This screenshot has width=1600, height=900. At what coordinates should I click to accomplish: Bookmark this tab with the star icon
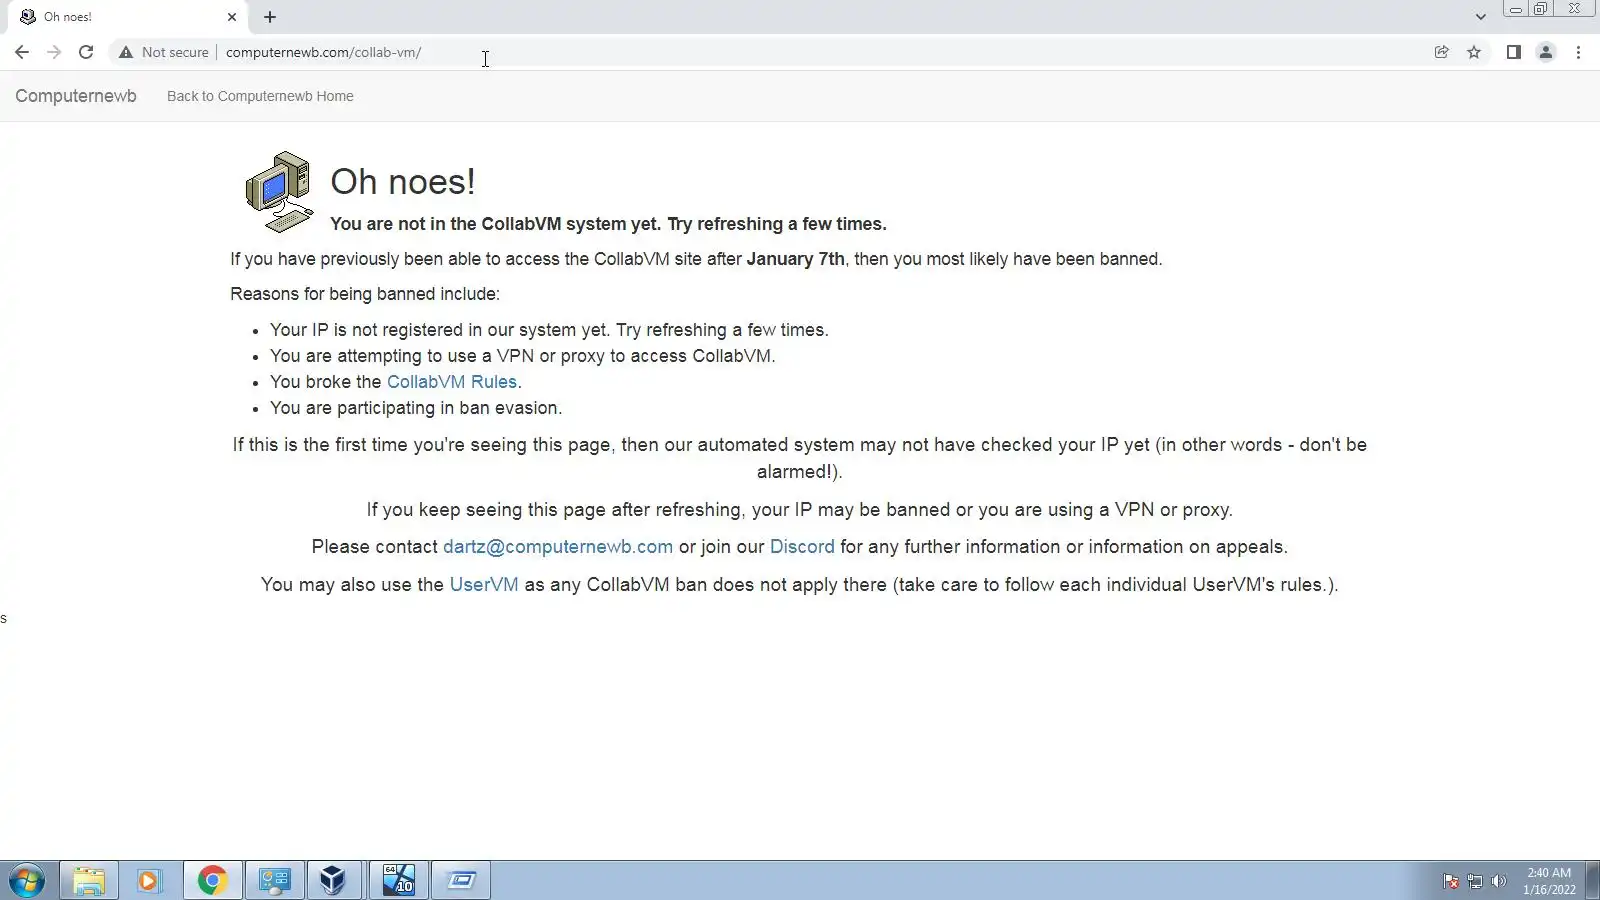(x=1474, y=52)
